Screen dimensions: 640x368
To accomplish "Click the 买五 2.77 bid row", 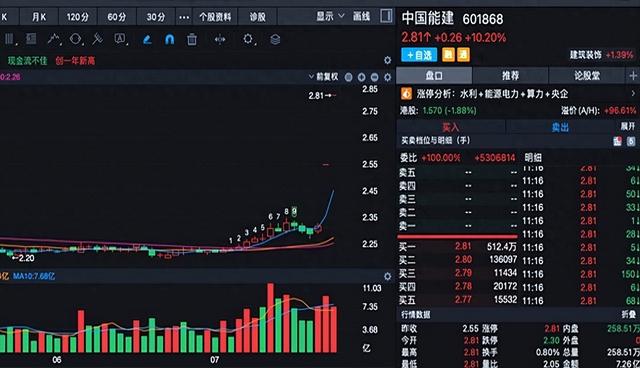I will [x=458, y=300].
